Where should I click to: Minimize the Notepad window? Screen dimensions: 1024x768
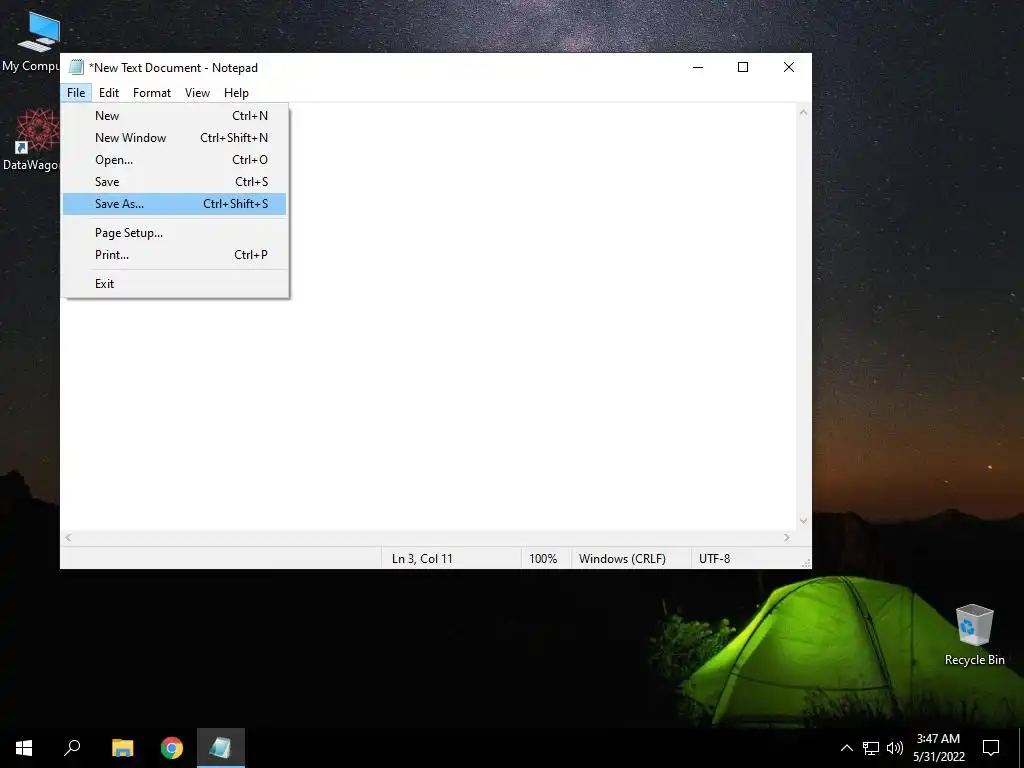698,67
